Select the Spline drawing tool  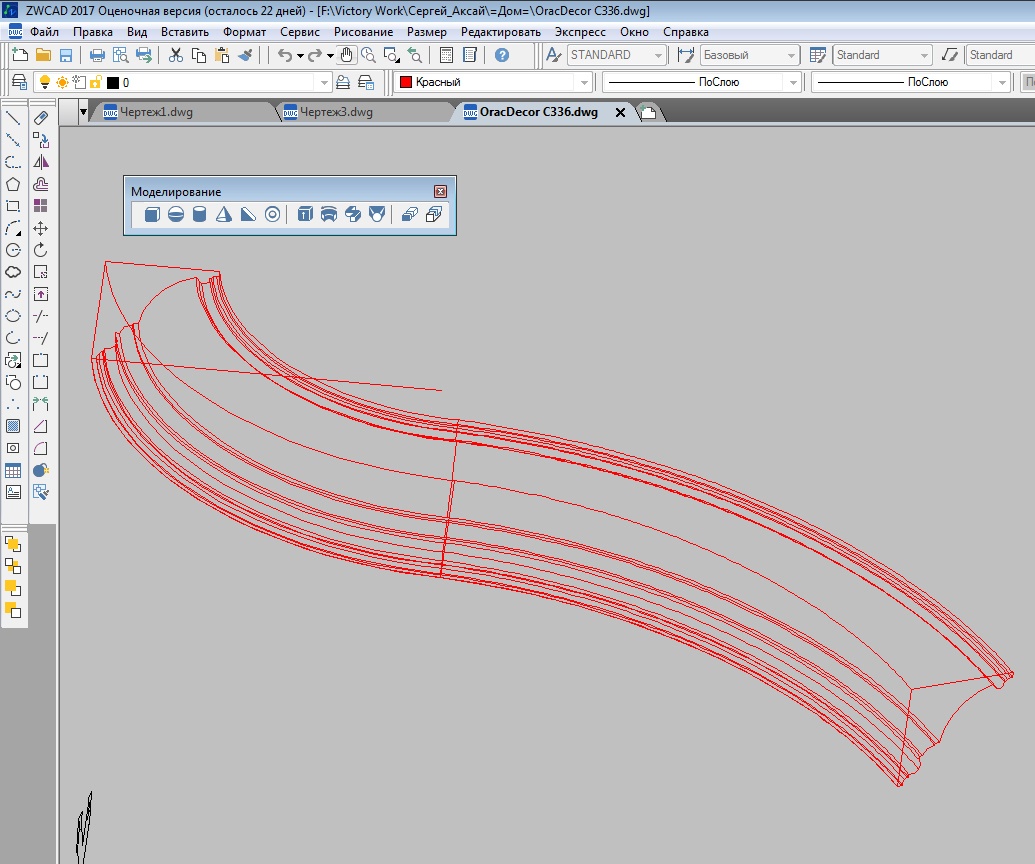(13, 294)
